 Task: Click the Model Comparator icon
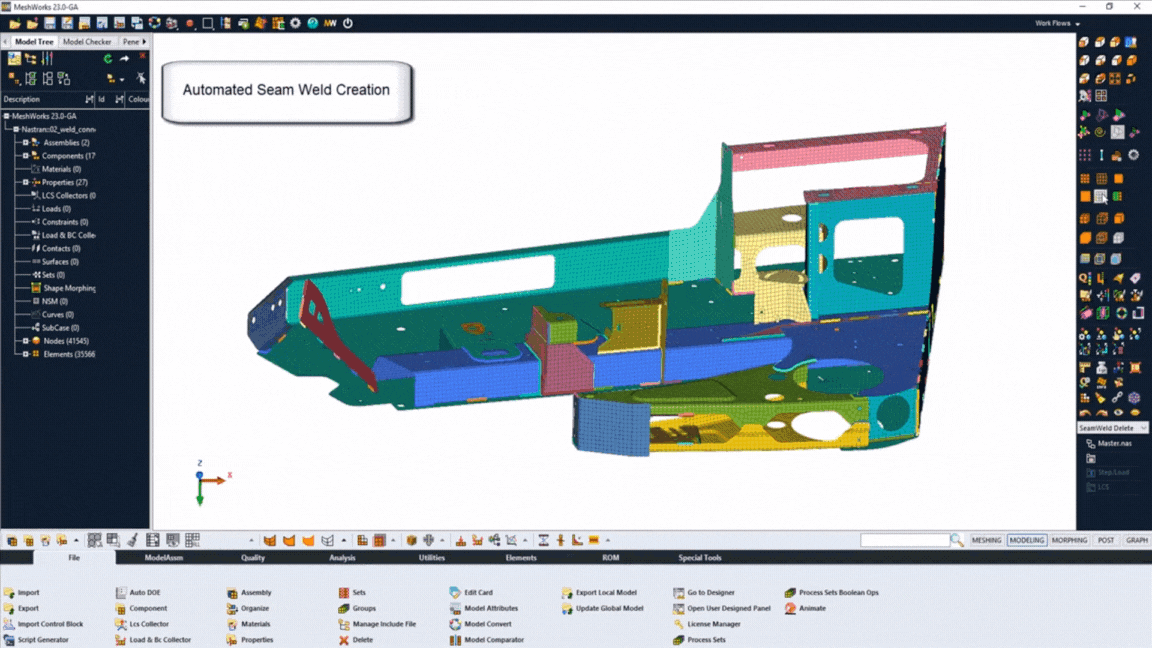coord(455,640)
